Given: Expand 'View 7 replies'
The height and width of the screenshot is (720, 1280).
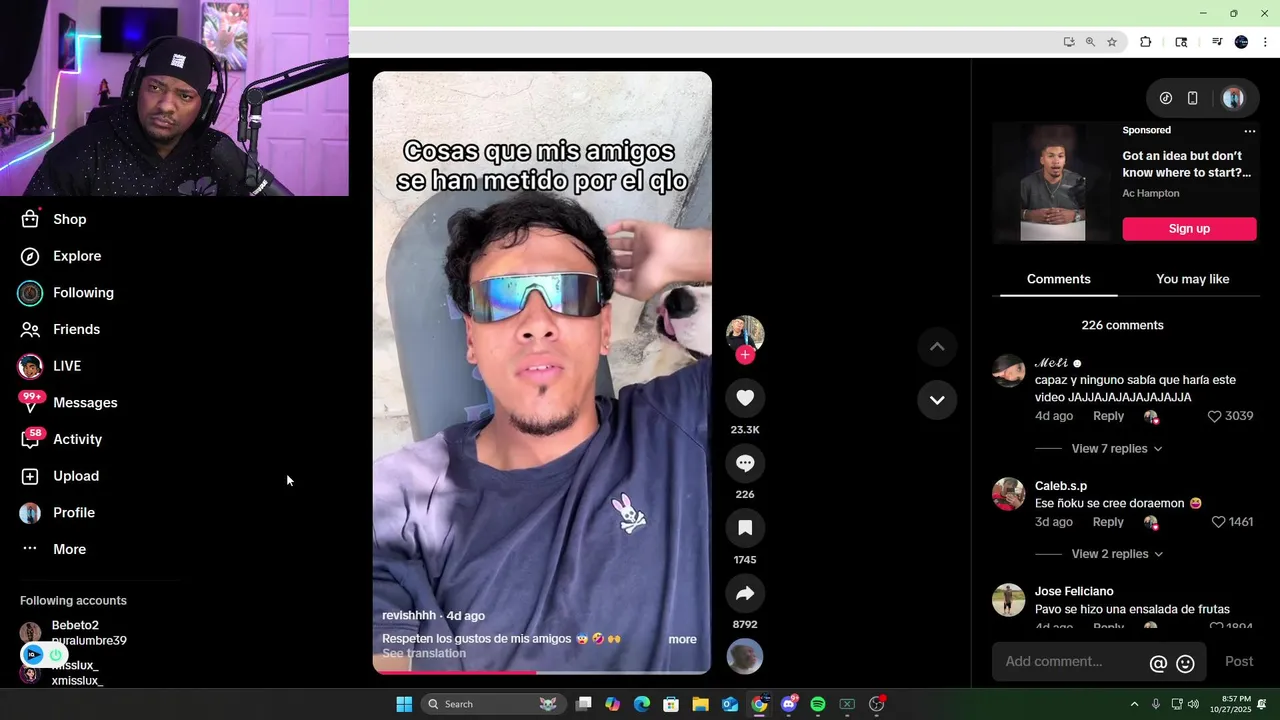Looking at the screenshot, I should coord(1116,449).
